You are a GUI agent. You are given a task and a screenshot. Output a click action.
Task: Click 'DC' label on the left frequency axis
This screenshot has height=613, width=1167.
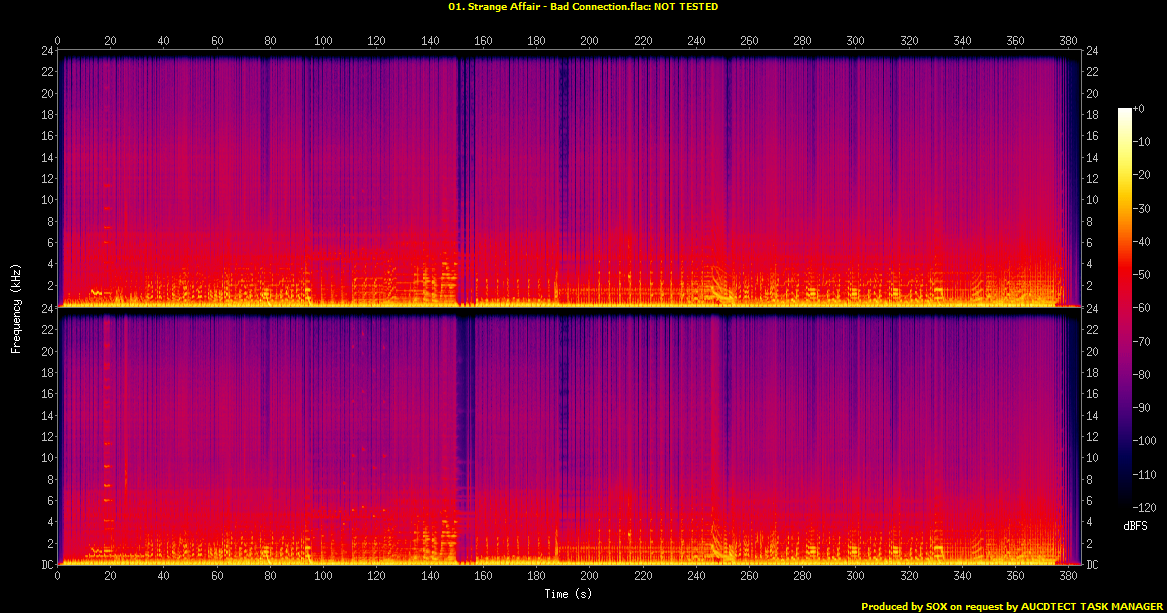pos(47,565)
